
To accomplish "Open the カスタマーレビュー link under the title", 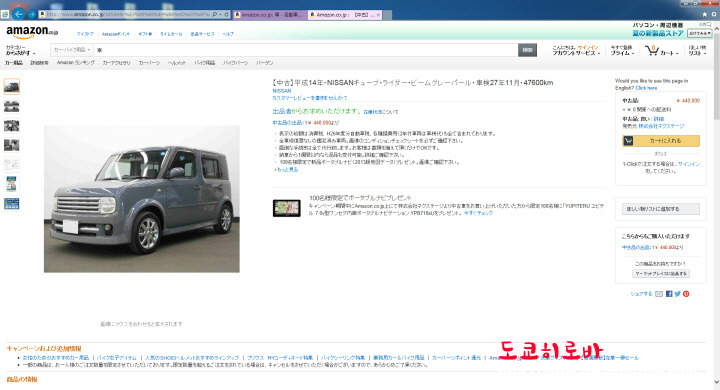I will (310, 98).
